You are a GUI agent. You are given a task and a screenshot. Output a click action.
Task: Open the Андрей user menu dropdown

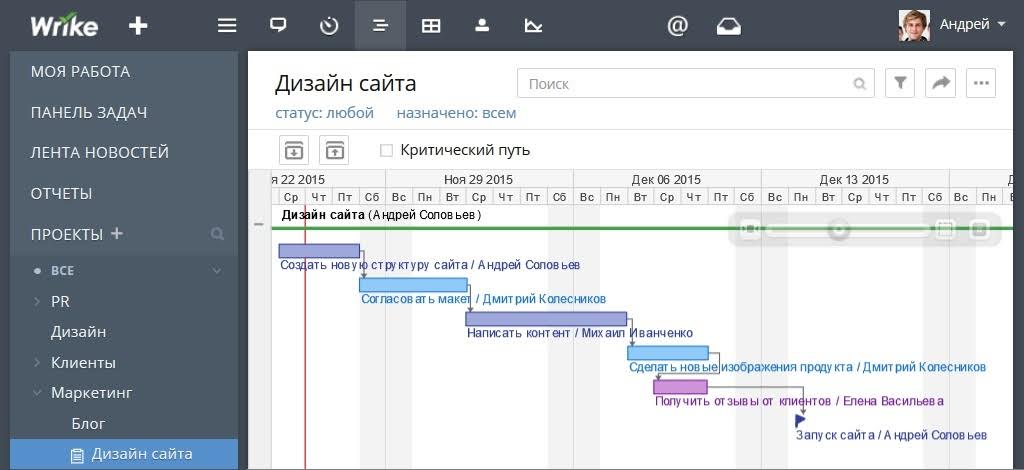(973, 25)
